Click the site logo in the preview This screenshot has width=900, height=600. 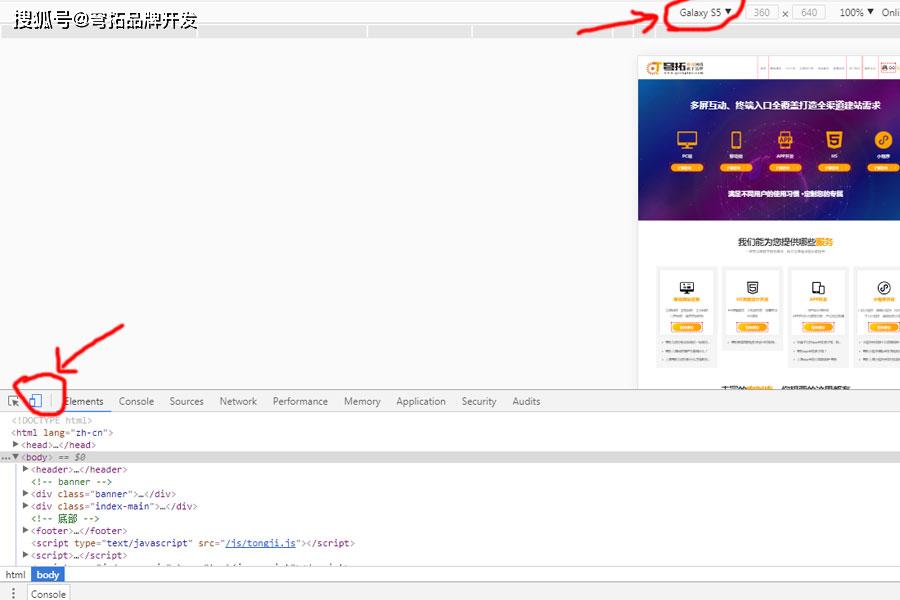click(675, 68)
